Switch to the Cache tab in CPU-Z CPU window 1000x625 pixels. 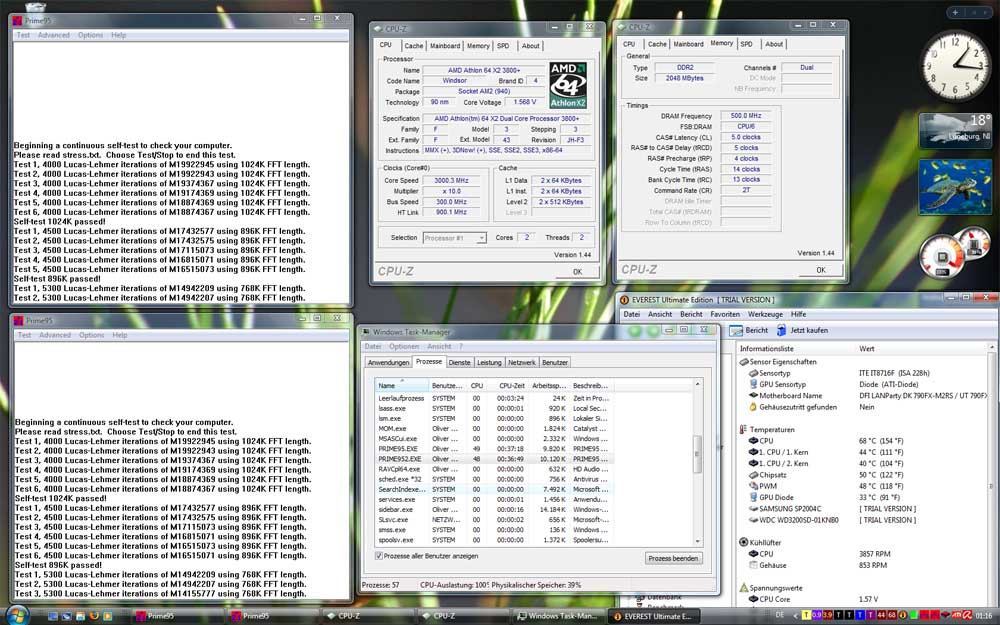[413, 46]
